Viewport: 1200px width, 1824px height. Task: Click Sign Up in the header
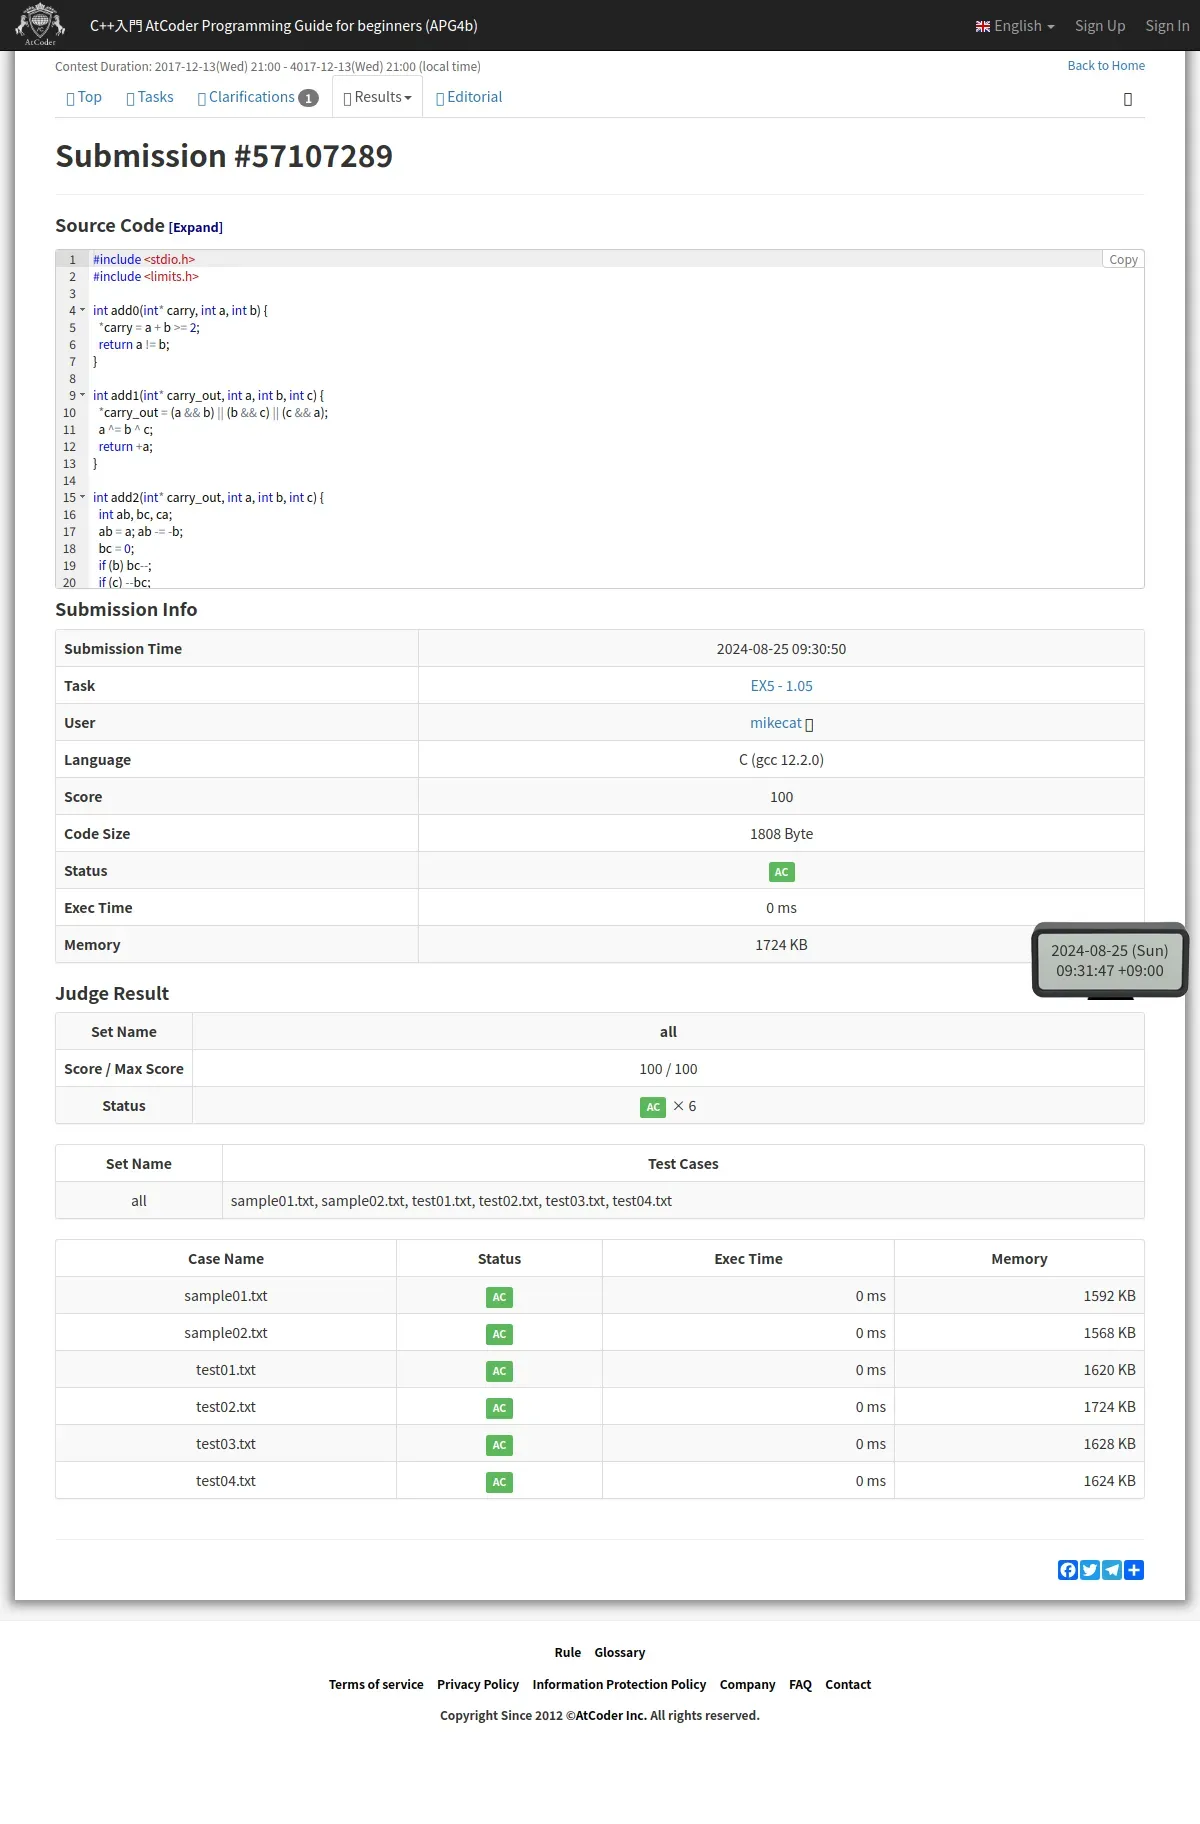pyautogui.click(x=1100, y=26)
